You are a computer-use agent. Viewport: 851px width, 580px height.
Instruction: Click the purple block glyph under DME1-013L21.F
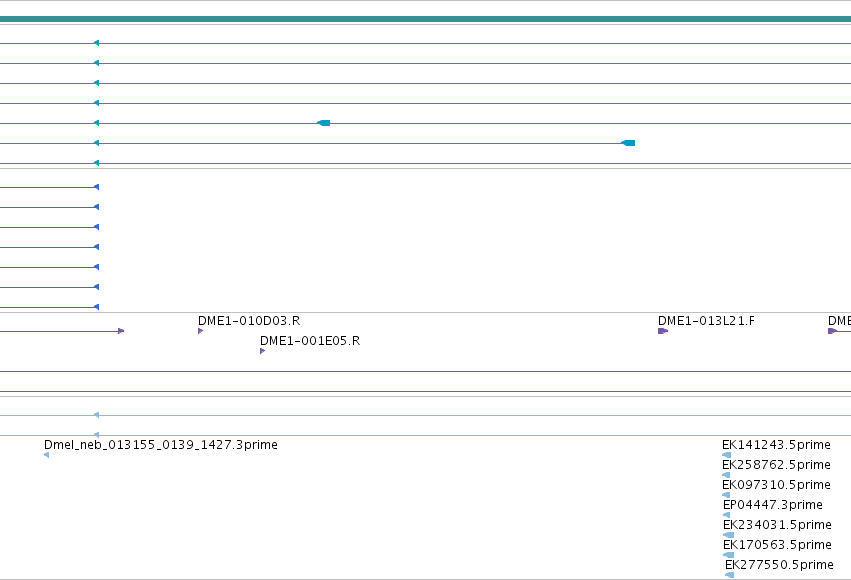[663, 331]
